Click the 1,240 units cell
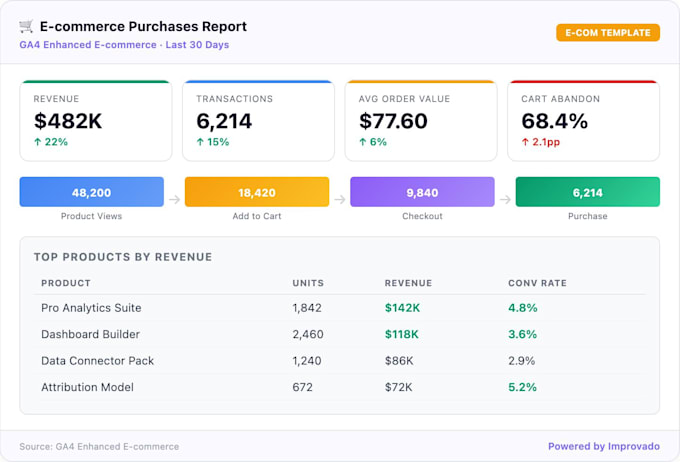 point(307,361)
